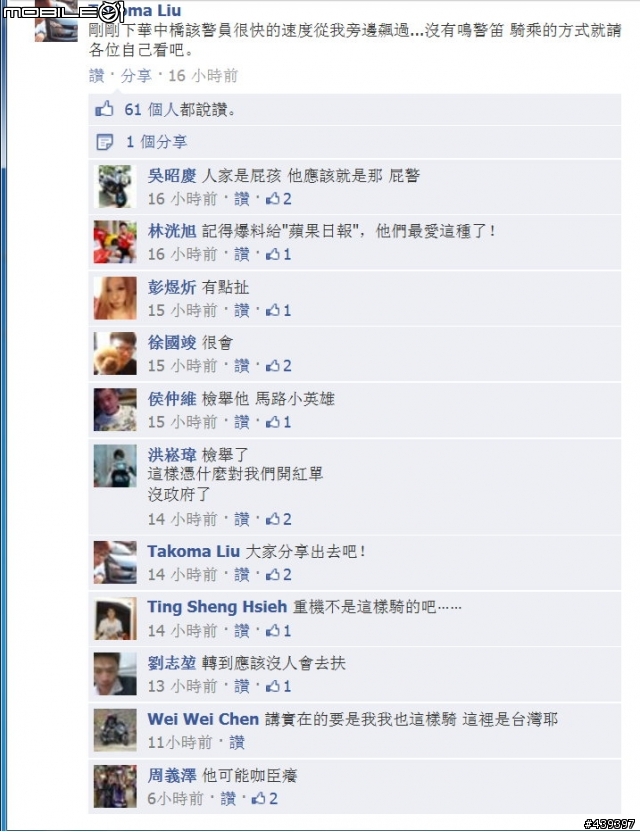Image resolution: width=640 pixels, height=832 pixels.
Task: Share the post via 分享 link
Action: click(x=136, y=76)
